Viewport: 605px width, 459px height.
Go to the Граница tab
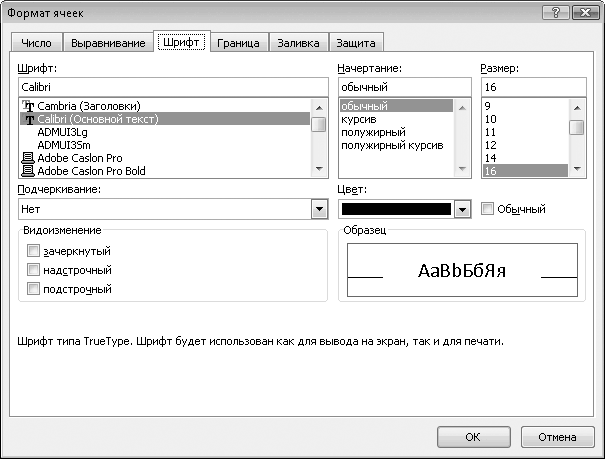point(238,43)
